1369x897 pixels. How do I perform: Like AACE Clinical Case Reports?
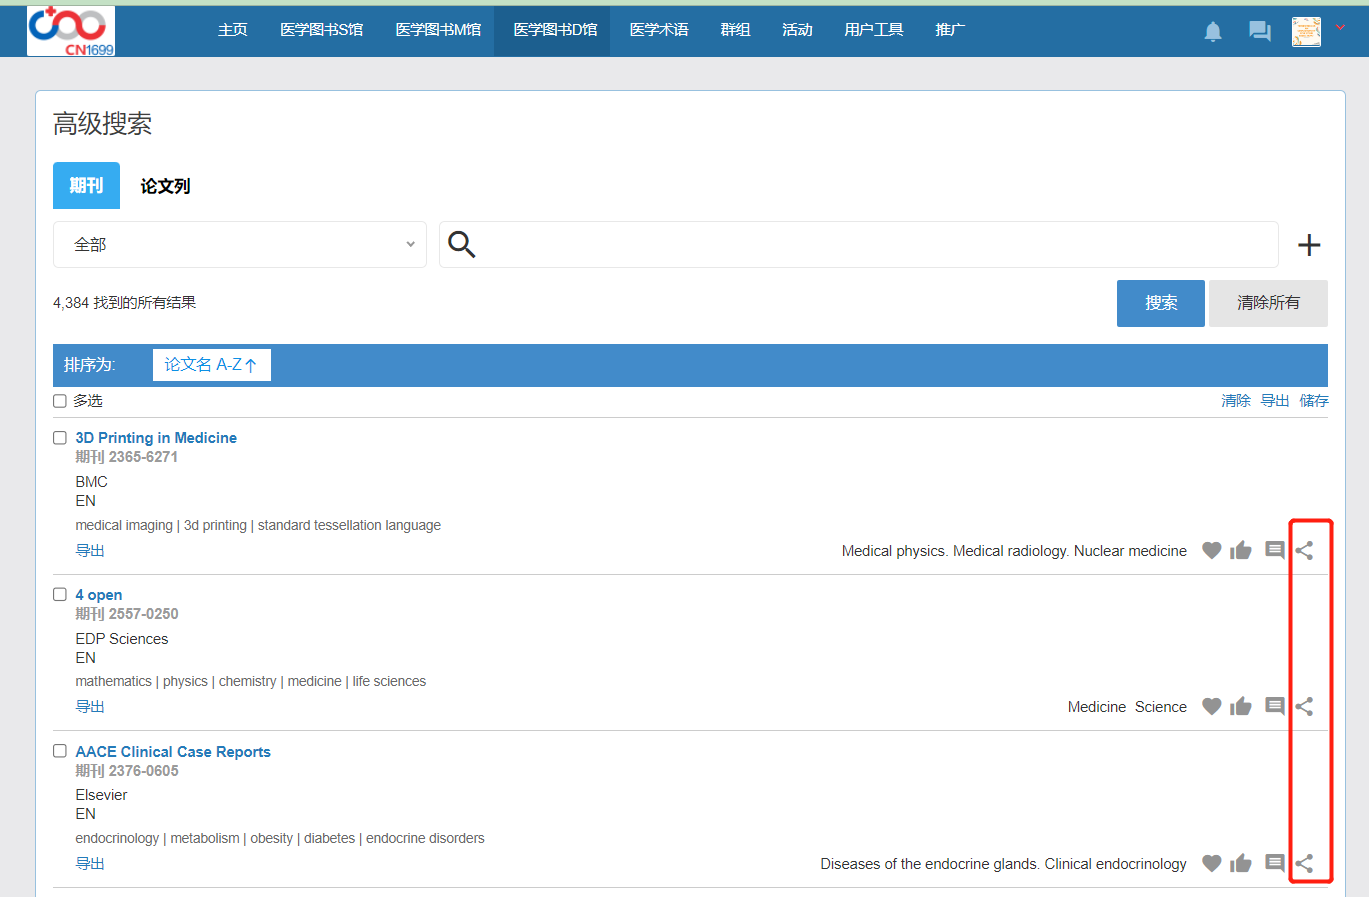1241,863
